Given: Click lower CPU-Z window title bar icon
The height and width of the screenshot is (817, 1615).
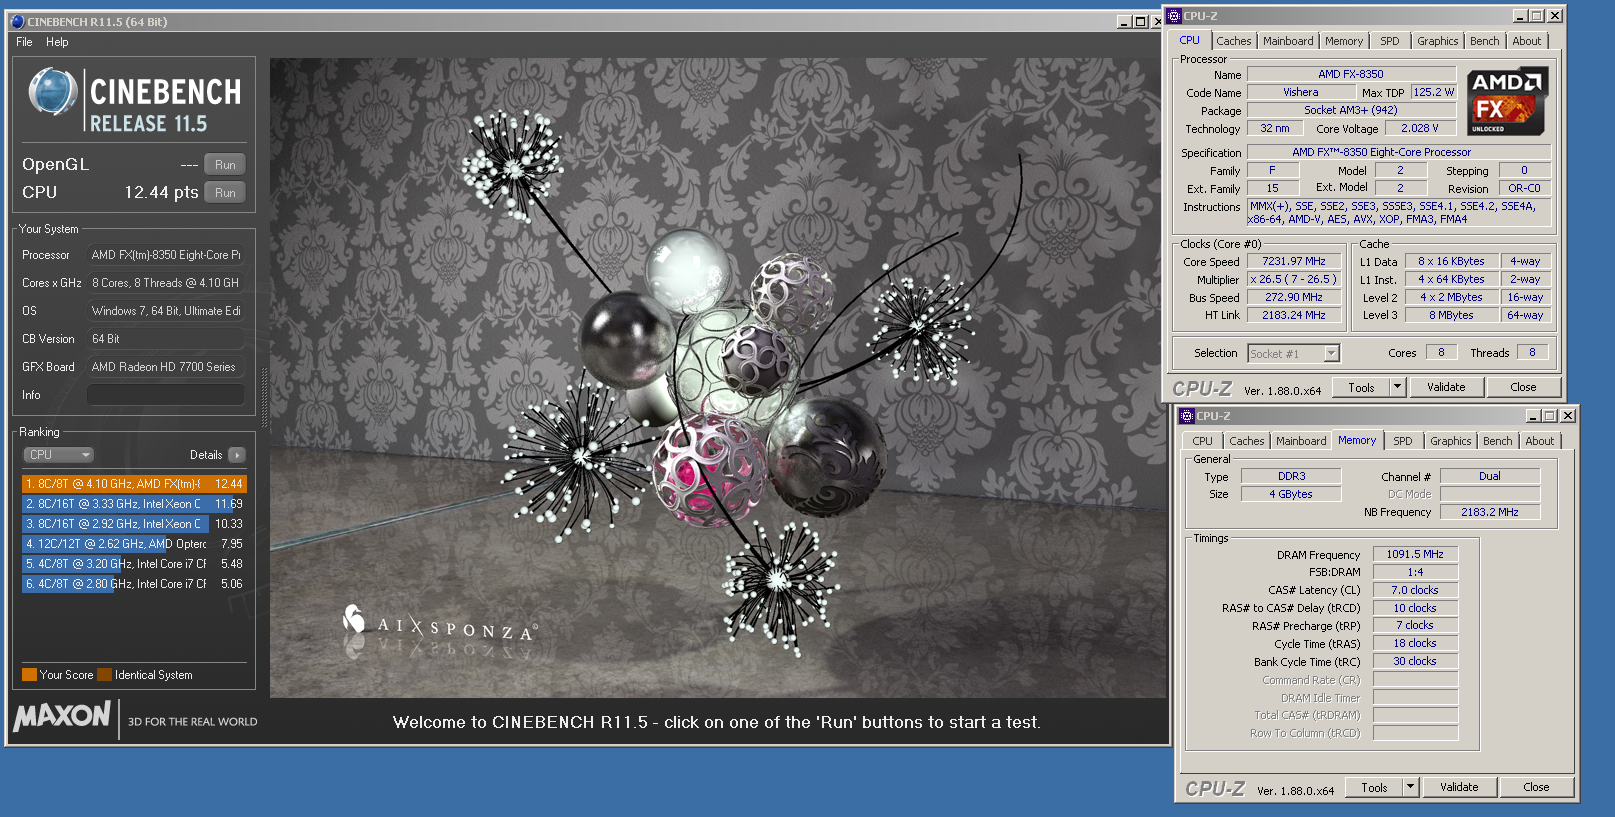Looking at the screenshot, I should [x=1187, y=416].
